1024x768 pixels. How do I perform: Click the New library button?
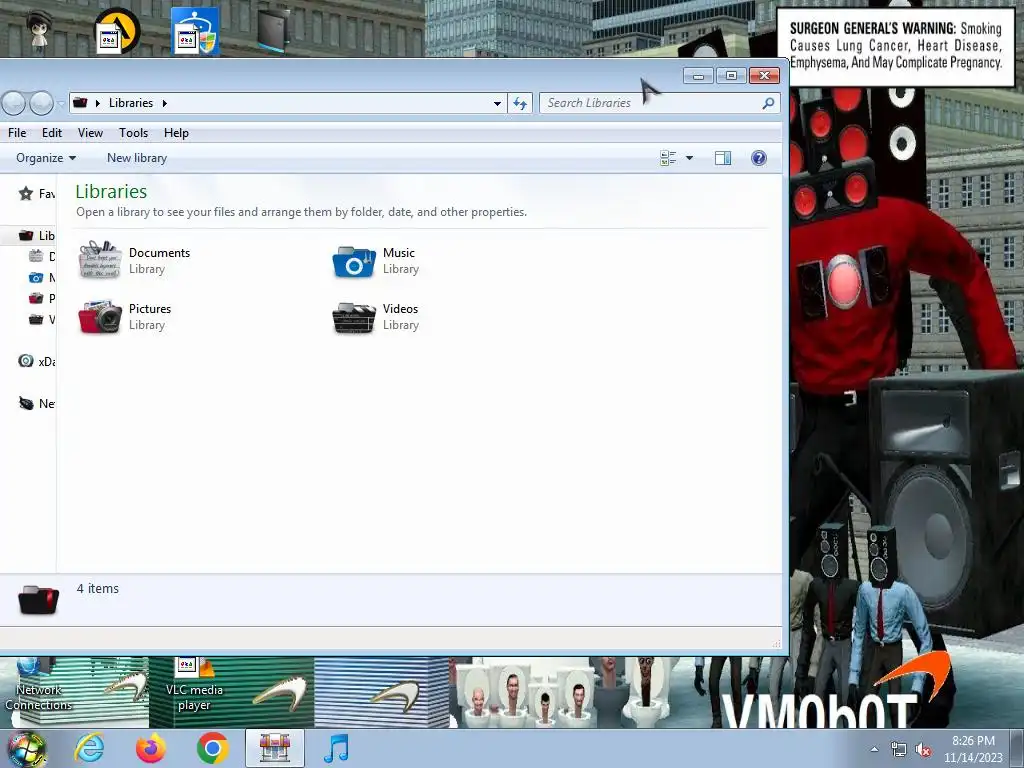pyautogui.click(x=137, y=158)
